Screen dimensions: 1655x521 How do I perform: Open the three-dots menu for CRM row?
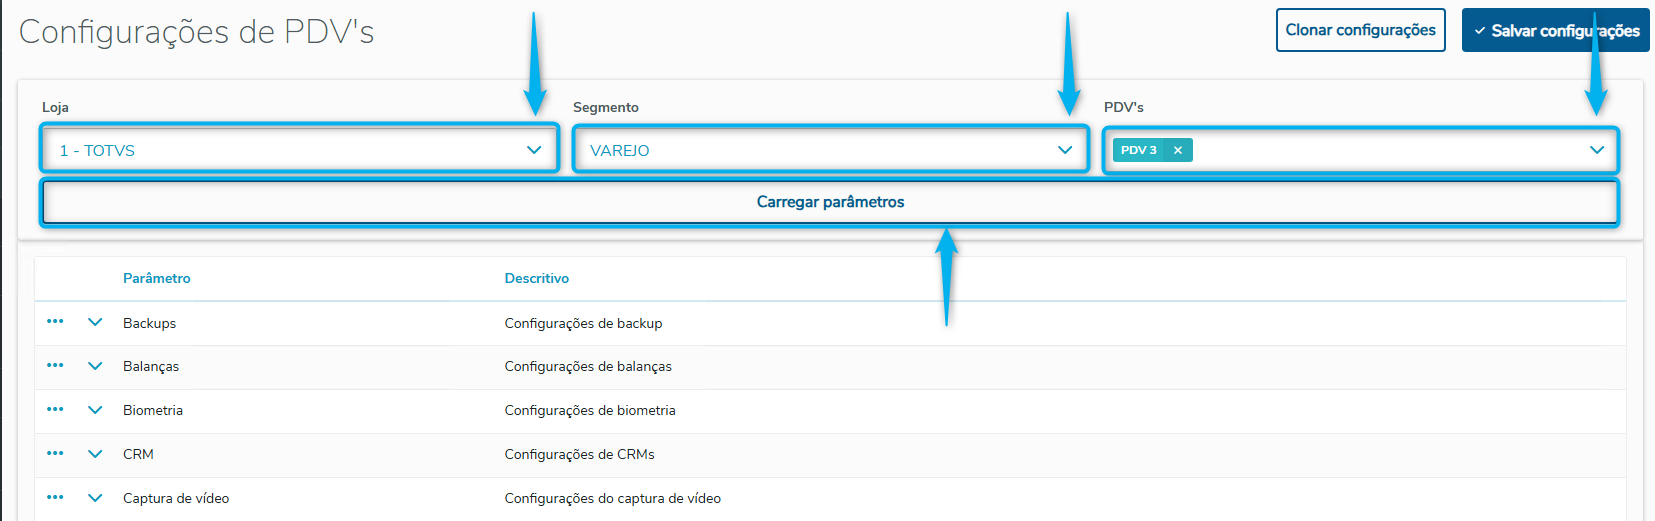[x=55, y=454]
